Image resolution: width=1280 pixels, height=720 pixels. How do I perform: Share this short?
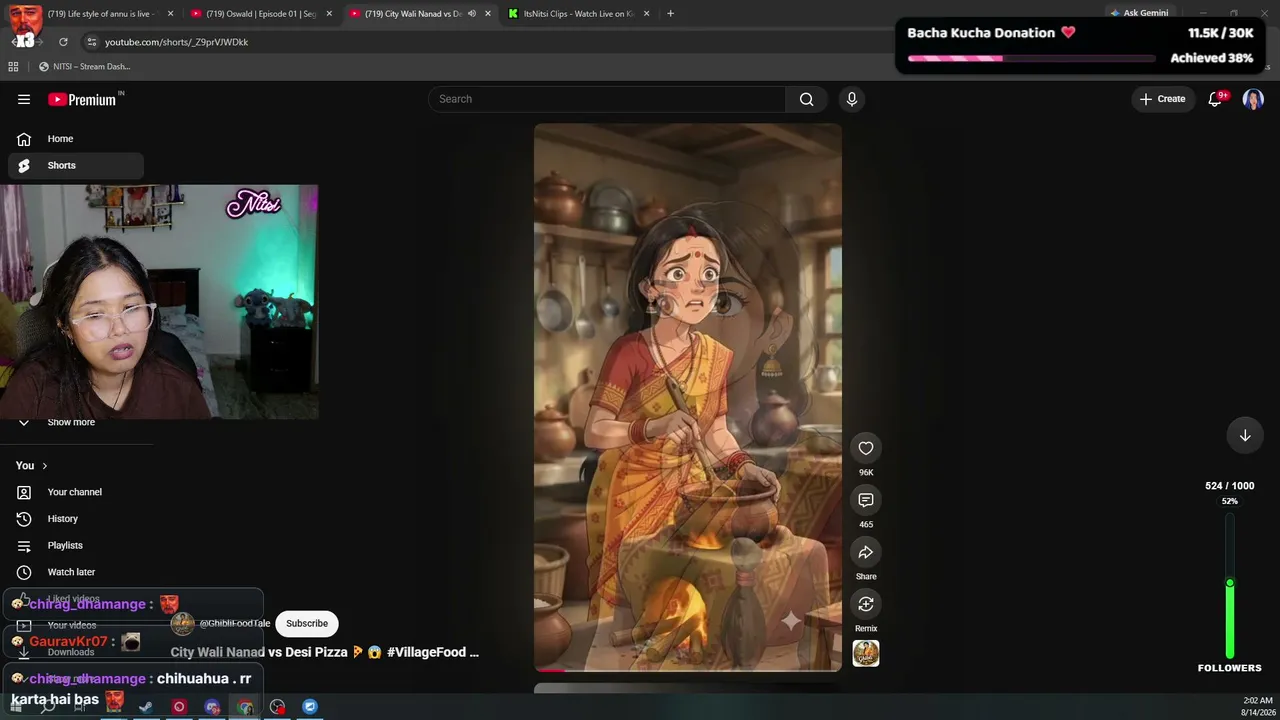[866, 552]
